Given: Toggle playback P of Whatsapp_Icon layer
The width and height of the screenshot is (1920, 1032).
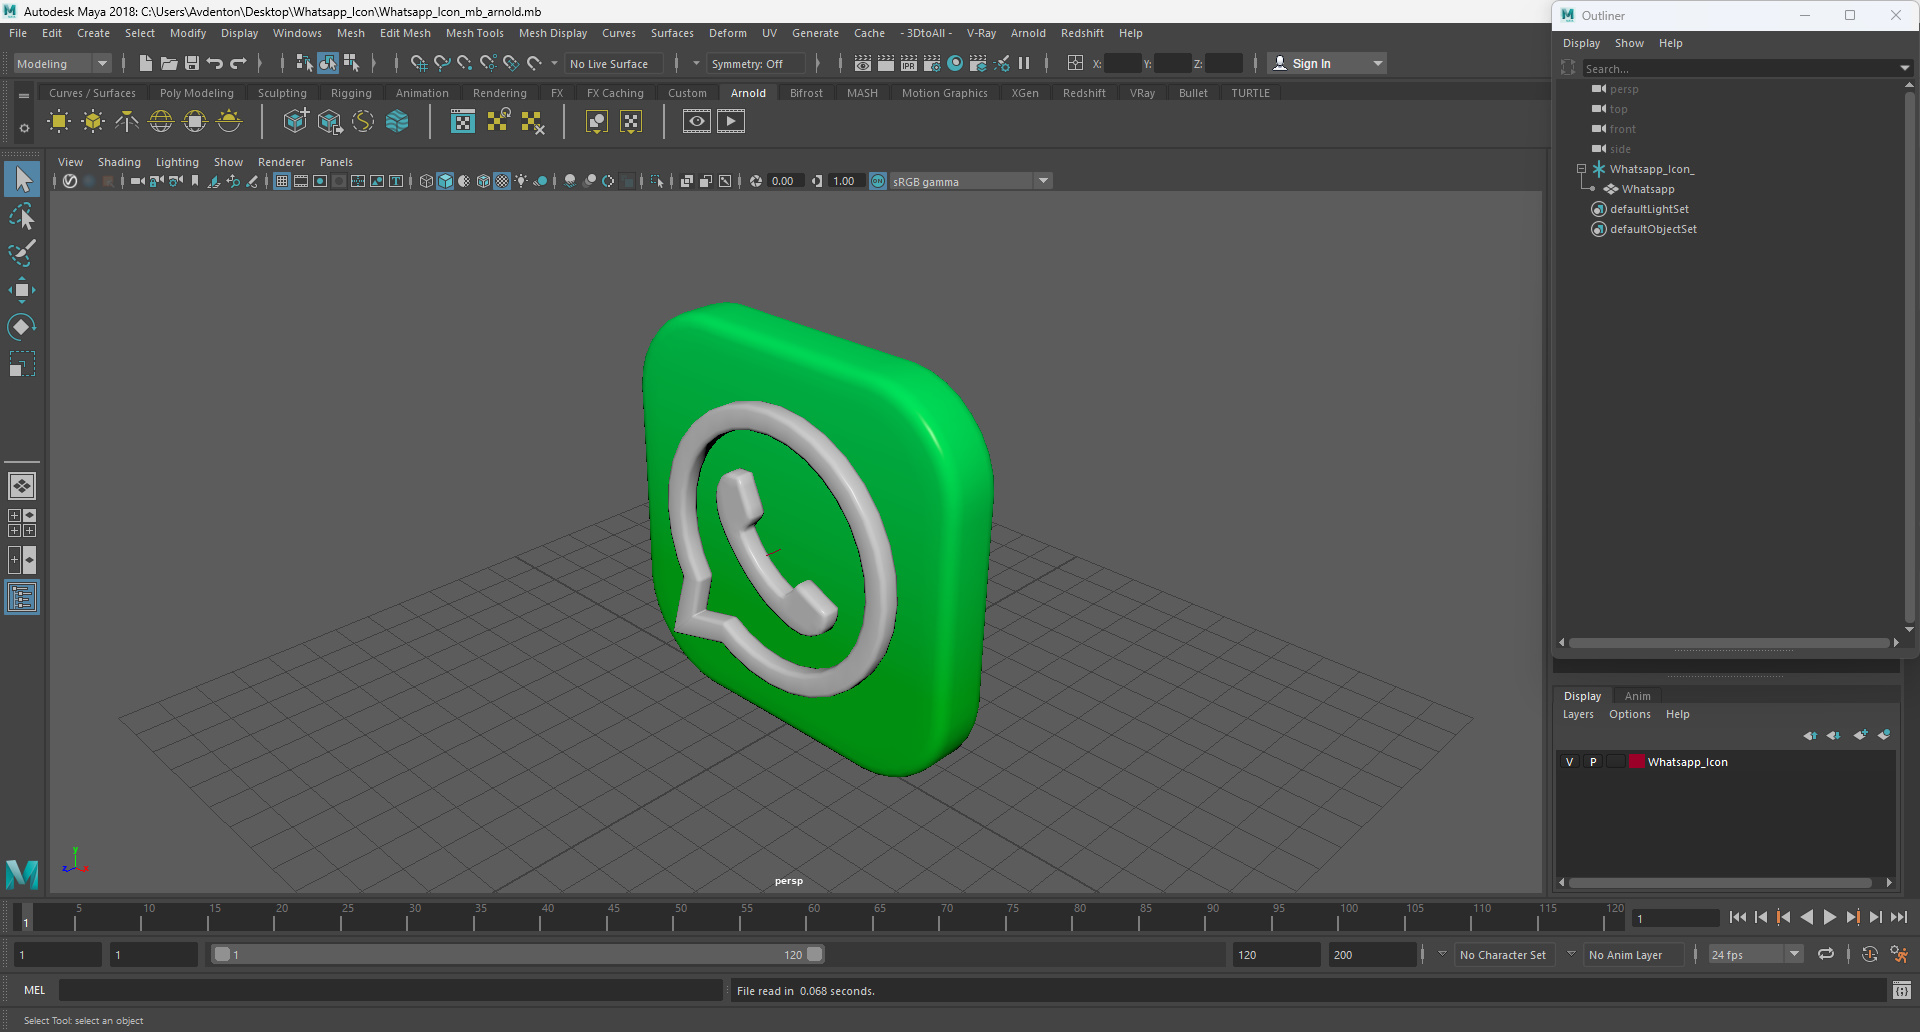Looking at the screenshot, I should [1593, 762].
